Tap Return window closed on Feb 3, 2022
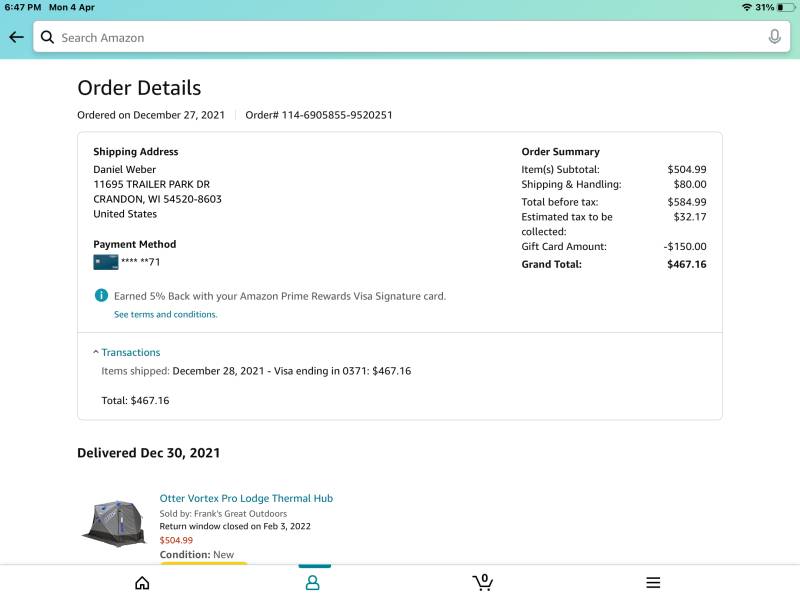The height and width of the screenshot is (600, 800). pos(235,526)
